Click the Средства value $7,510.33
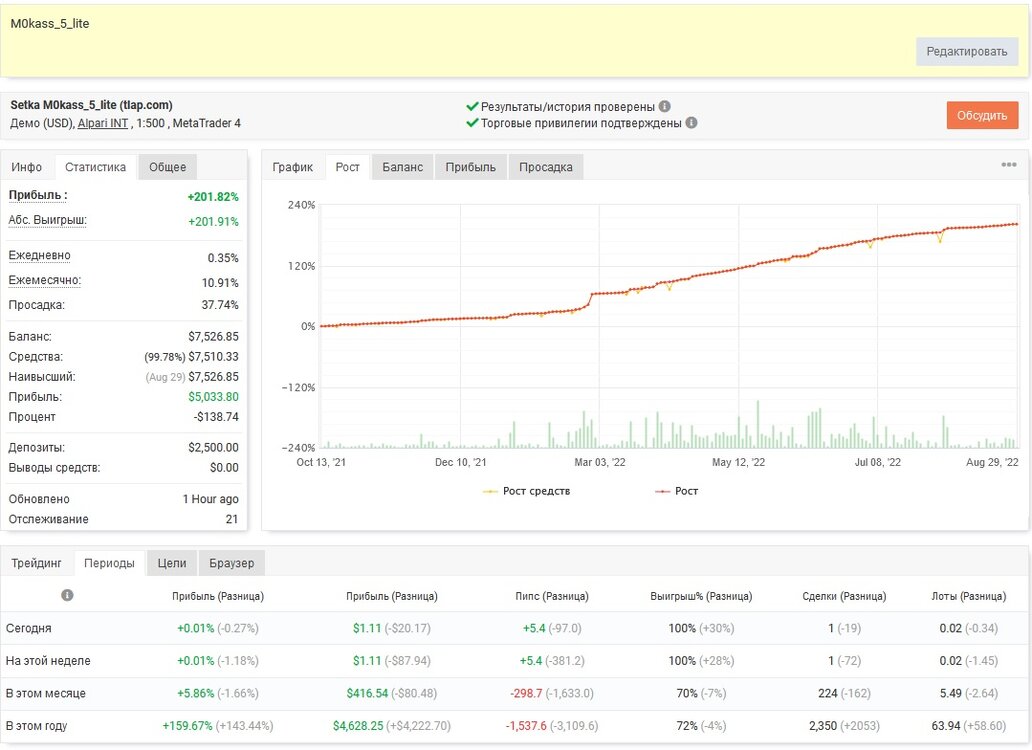Viewport: 1032px width, 750px height. [213, 357]
